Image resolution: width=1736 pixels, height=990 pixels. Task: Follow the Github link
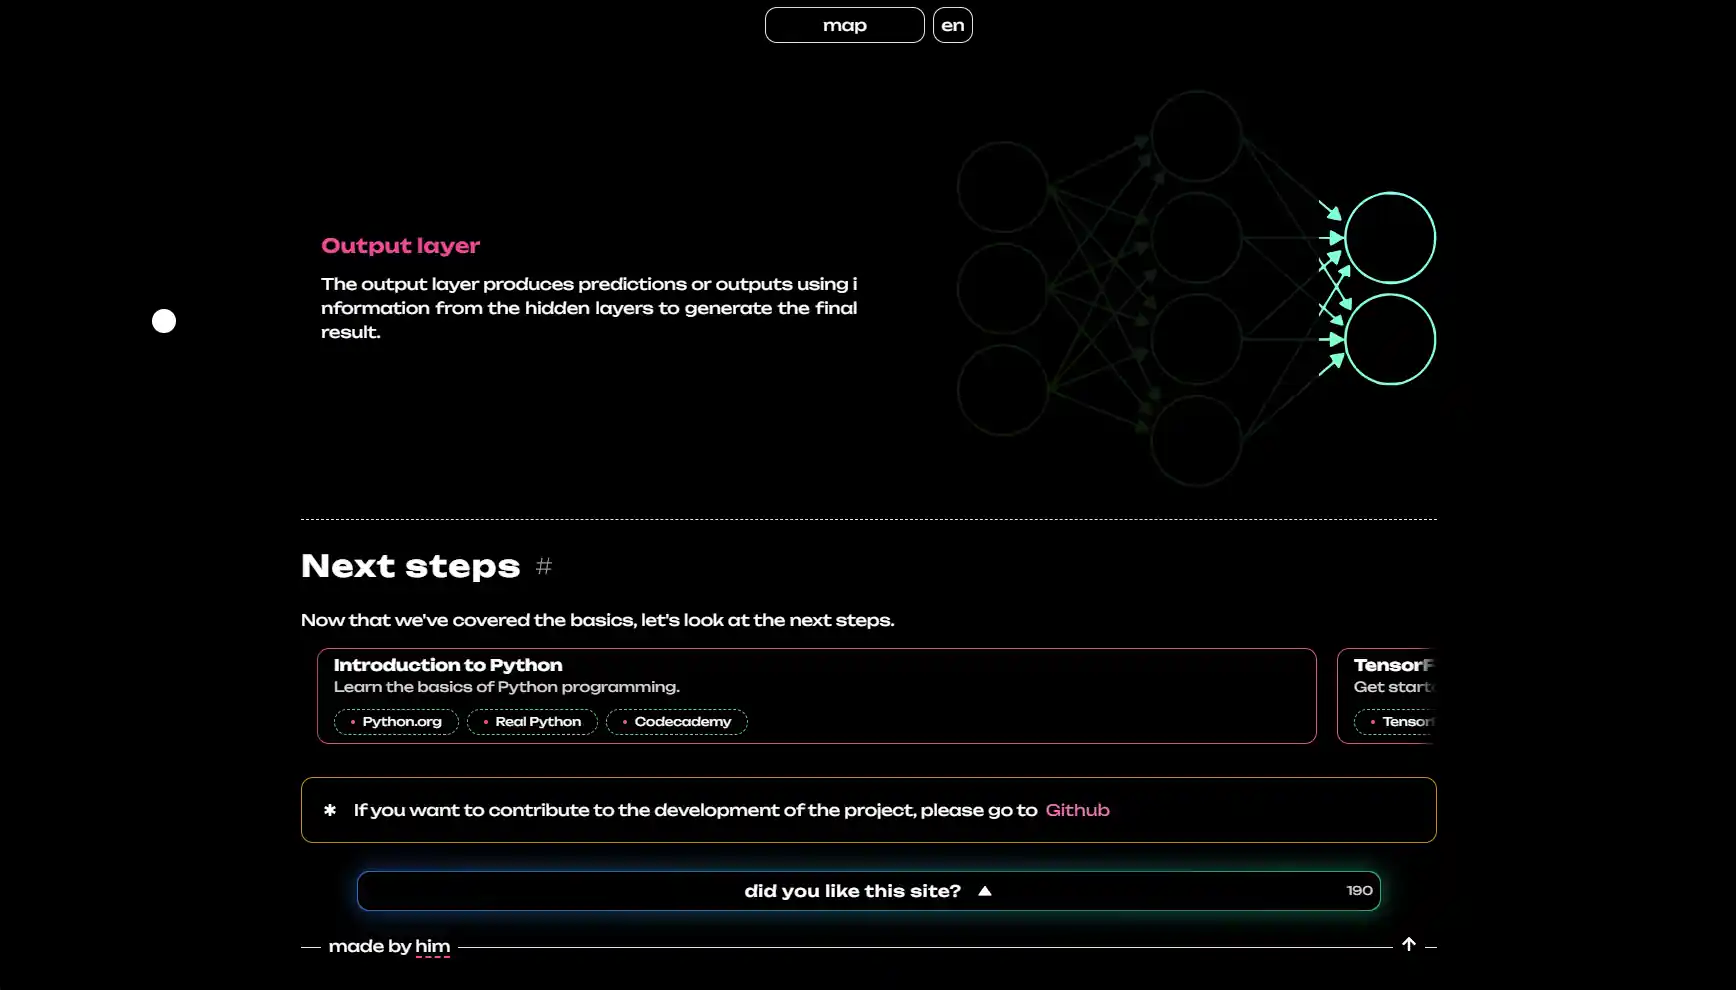pos(1077,810)
